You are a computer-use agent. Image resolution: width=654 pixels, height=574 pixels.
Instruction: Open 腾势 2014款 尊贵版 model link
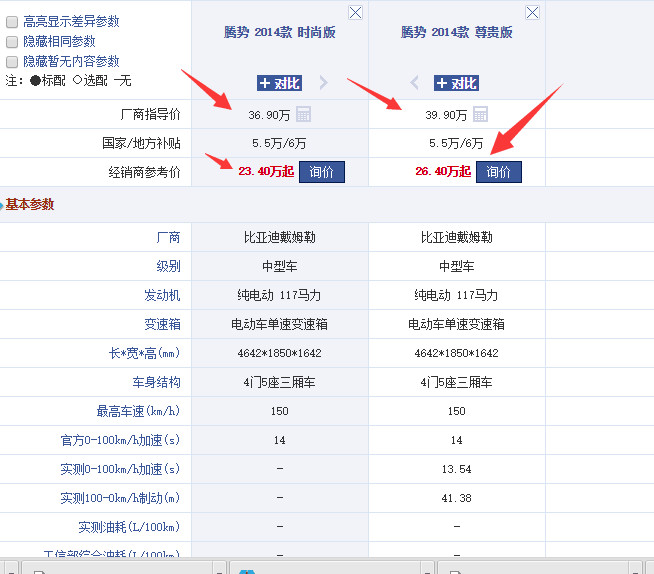pos(456,32)
